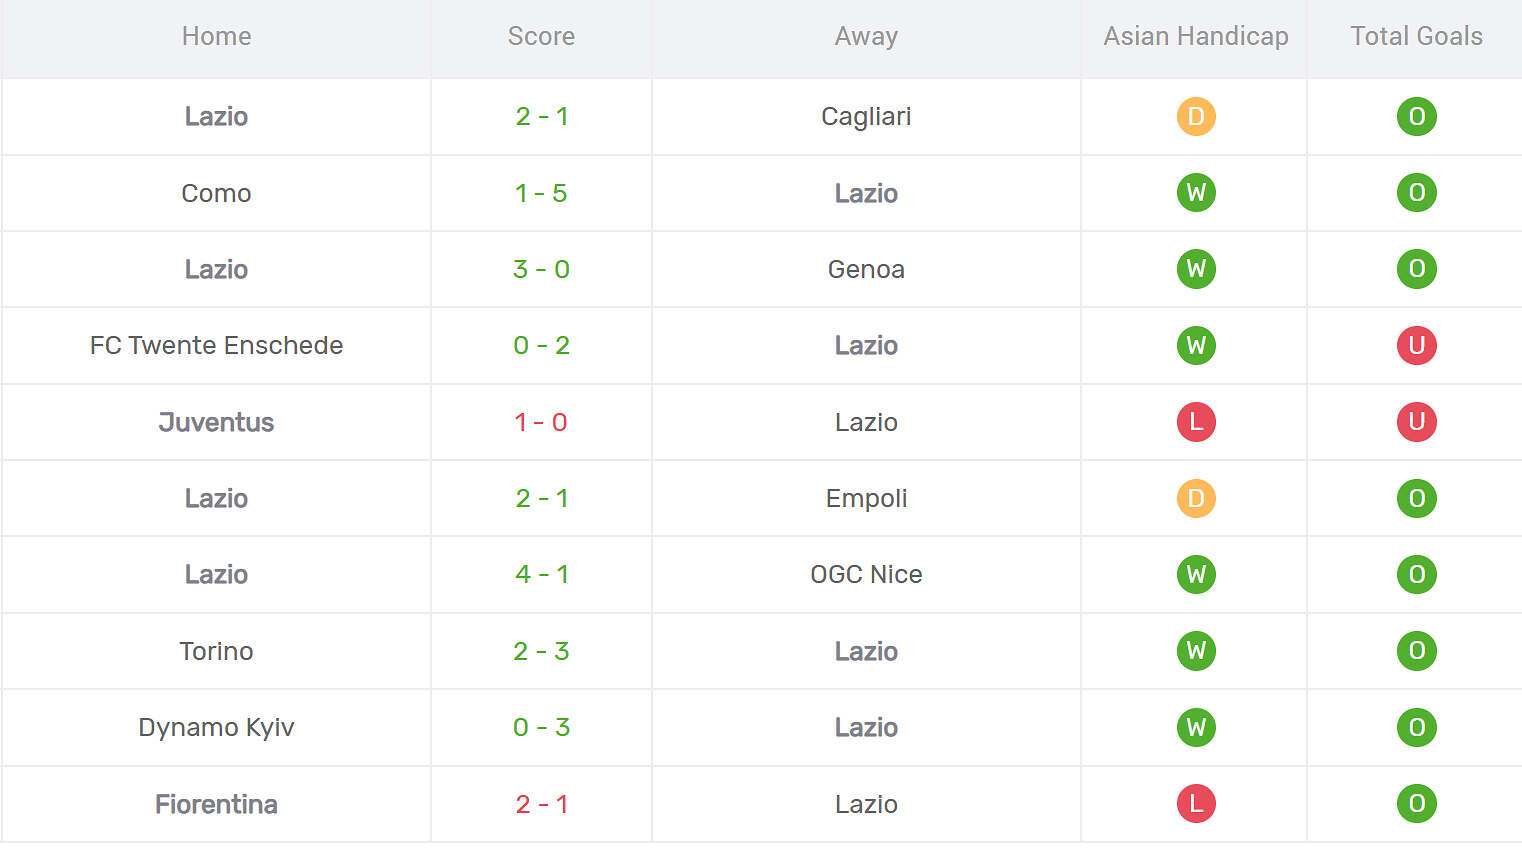Click the green O badge in Torino row
Viewport: 1522px width, 850px height.
1416,651
